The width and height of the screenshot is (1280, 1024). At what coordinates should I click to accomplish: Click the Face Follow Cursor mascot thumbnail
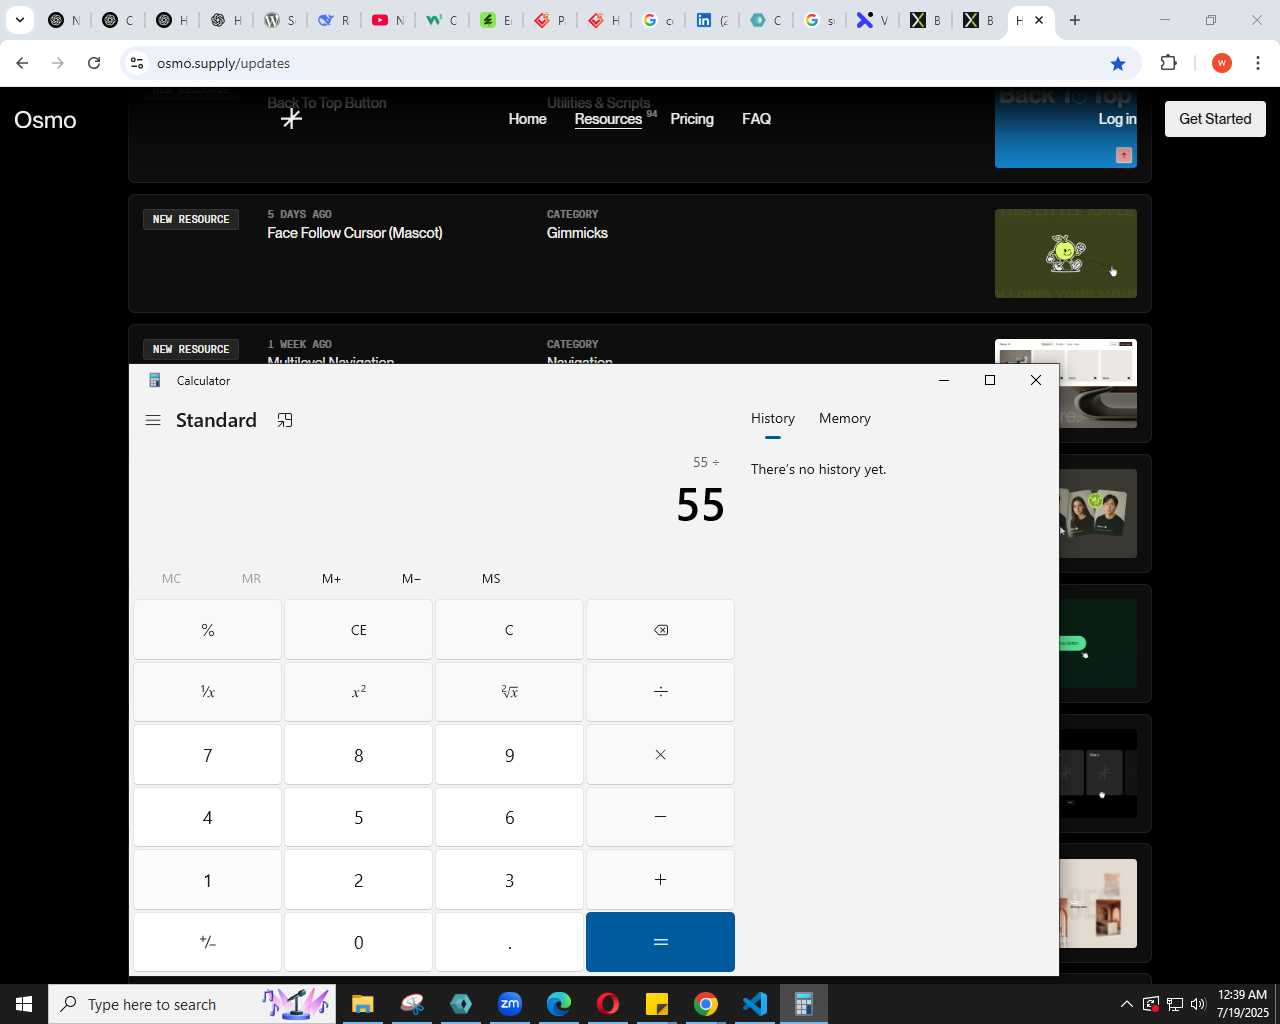pos(1066,253)
